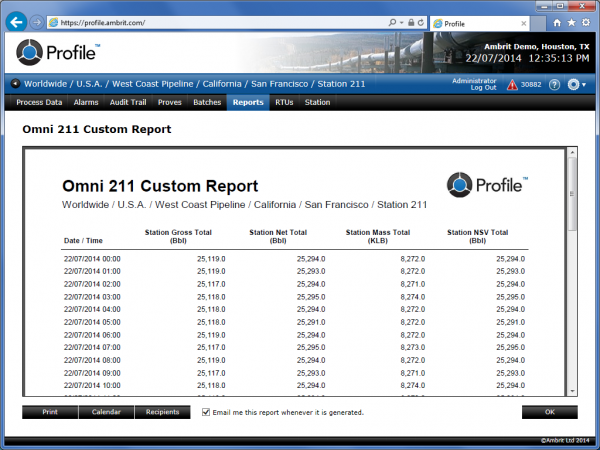Click the Internet Explorer page icon in address bar
The width and height of the screenshot is (600, 450).
[x=54, y=23]
